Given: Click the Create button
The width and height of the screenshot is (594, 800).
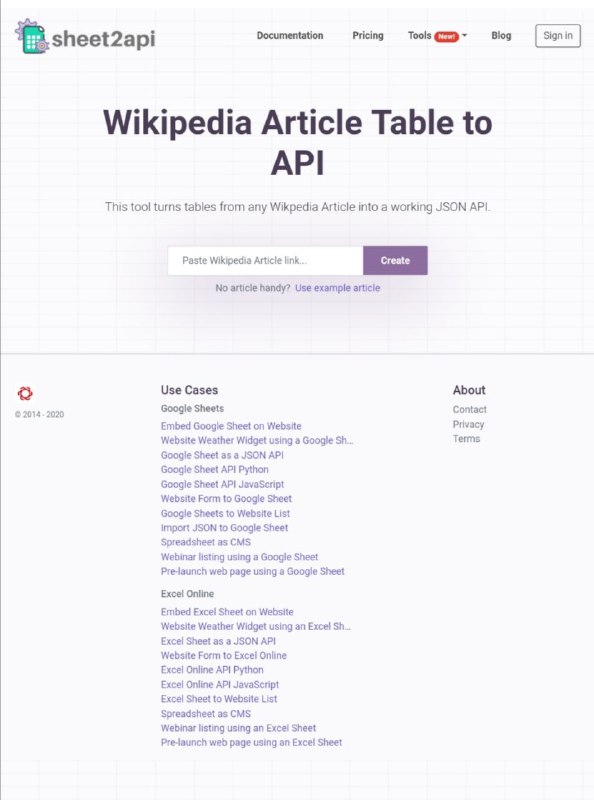Looking at the screenshot, I should coord(395,261).
